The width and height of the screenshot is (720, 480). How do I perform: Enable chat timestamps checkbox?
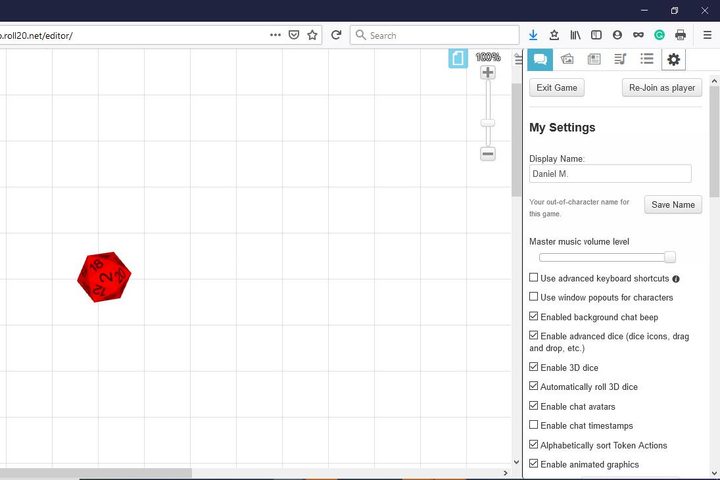pos(534,425)
